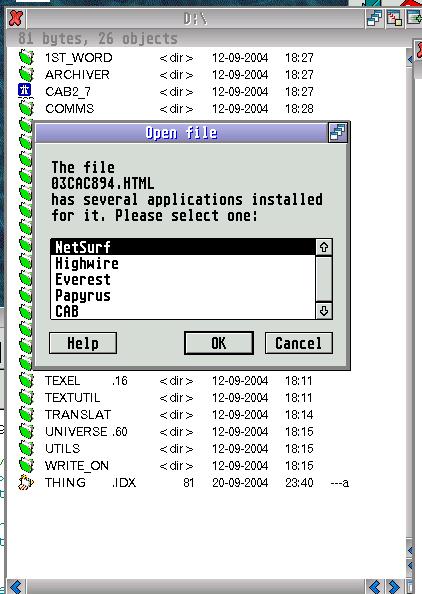
Task: Open the 1ST_WORD folder icon
Action: pos(26,57)
